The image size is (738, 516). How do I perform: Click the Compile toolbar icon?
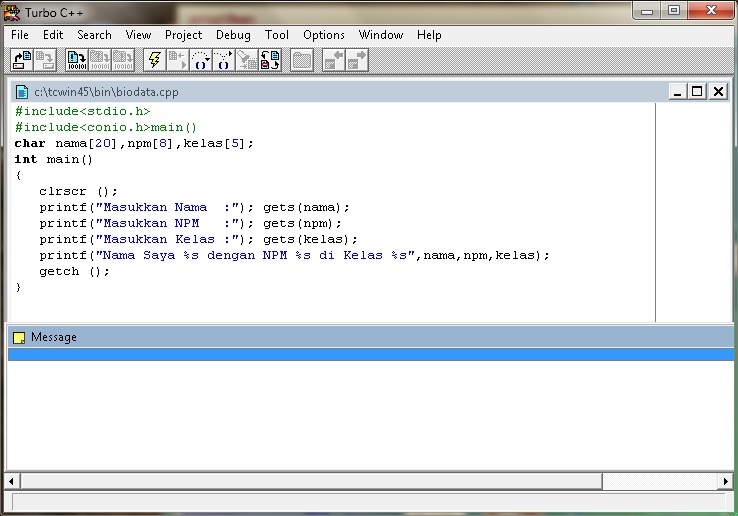coord(77,60)
